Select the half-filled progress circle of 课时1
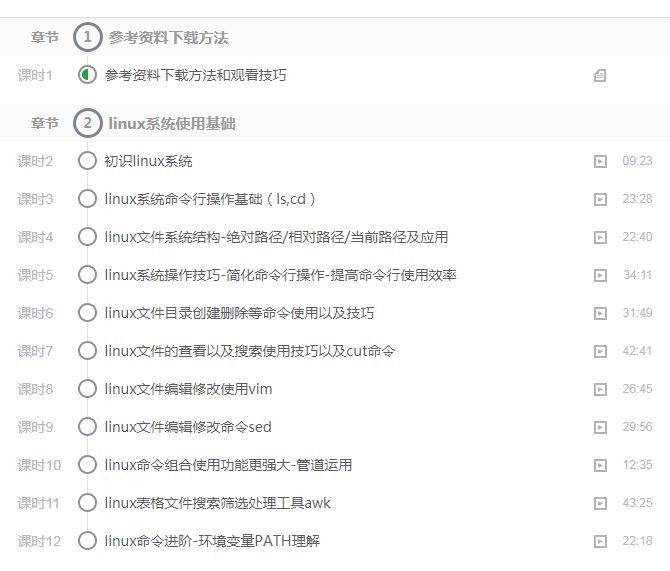The width and height of the screenshot is (670, 571). 87,75
